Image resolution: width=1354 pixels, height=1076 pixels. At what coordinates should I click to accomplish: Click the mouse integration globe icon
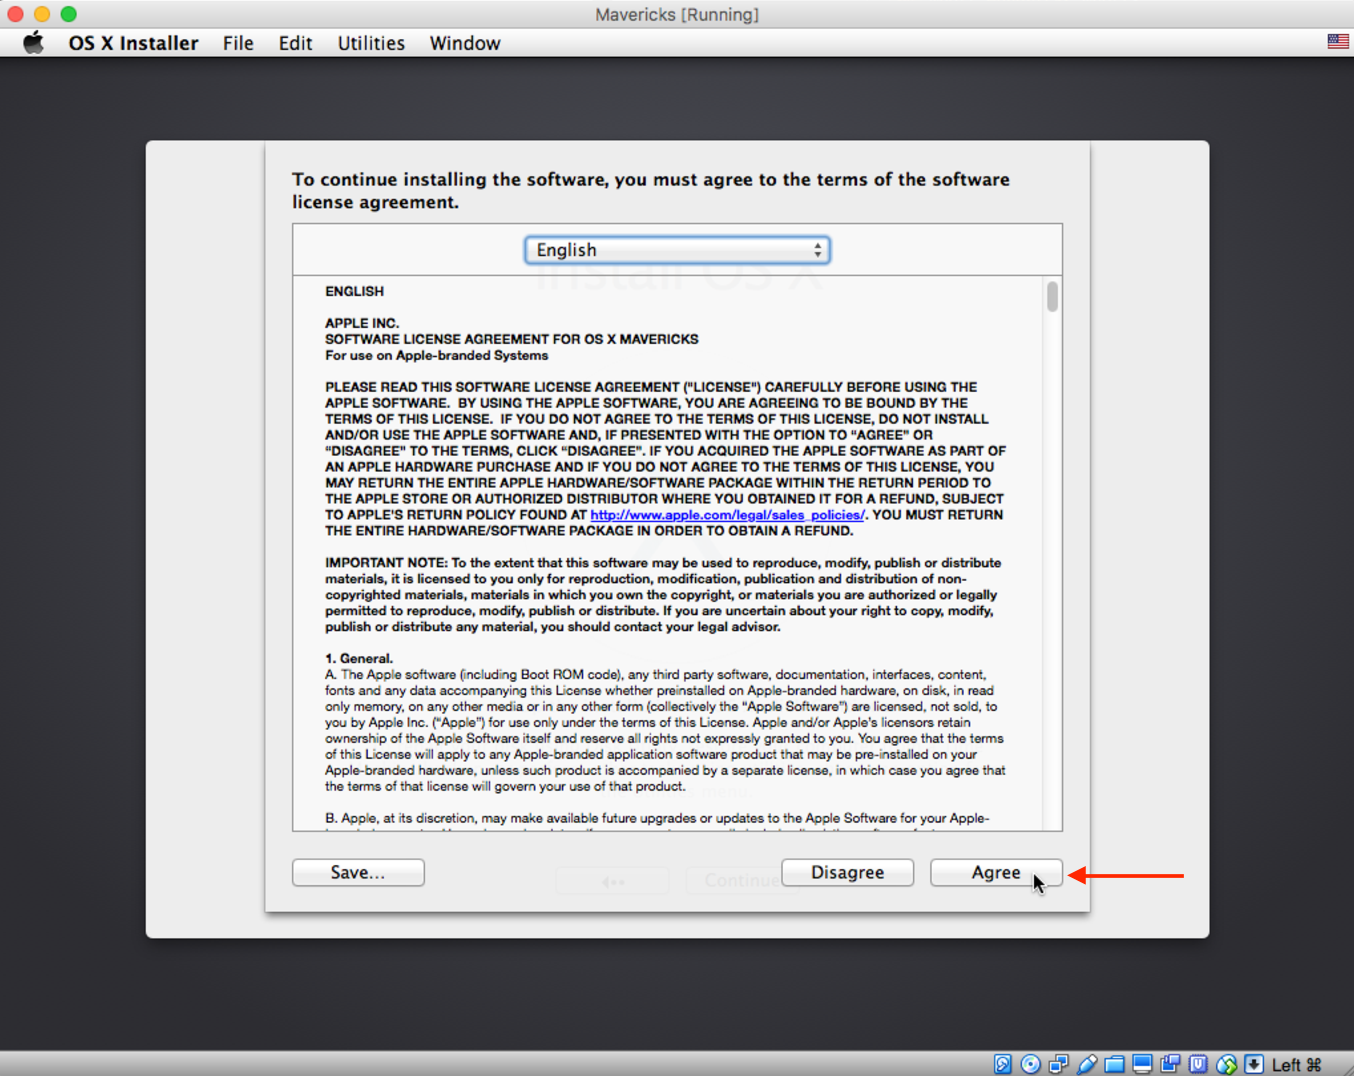[x=1226, y=1064]
